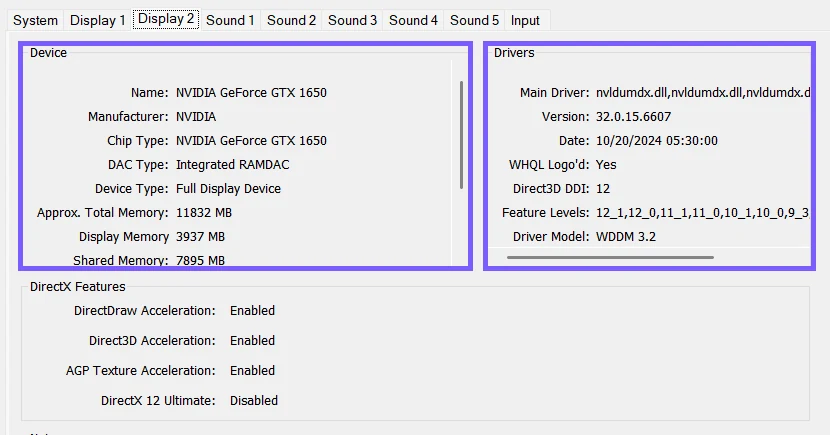The image size is (830, 435).
Task: Go to the Sound 3 tab
Action: (352, 21)
